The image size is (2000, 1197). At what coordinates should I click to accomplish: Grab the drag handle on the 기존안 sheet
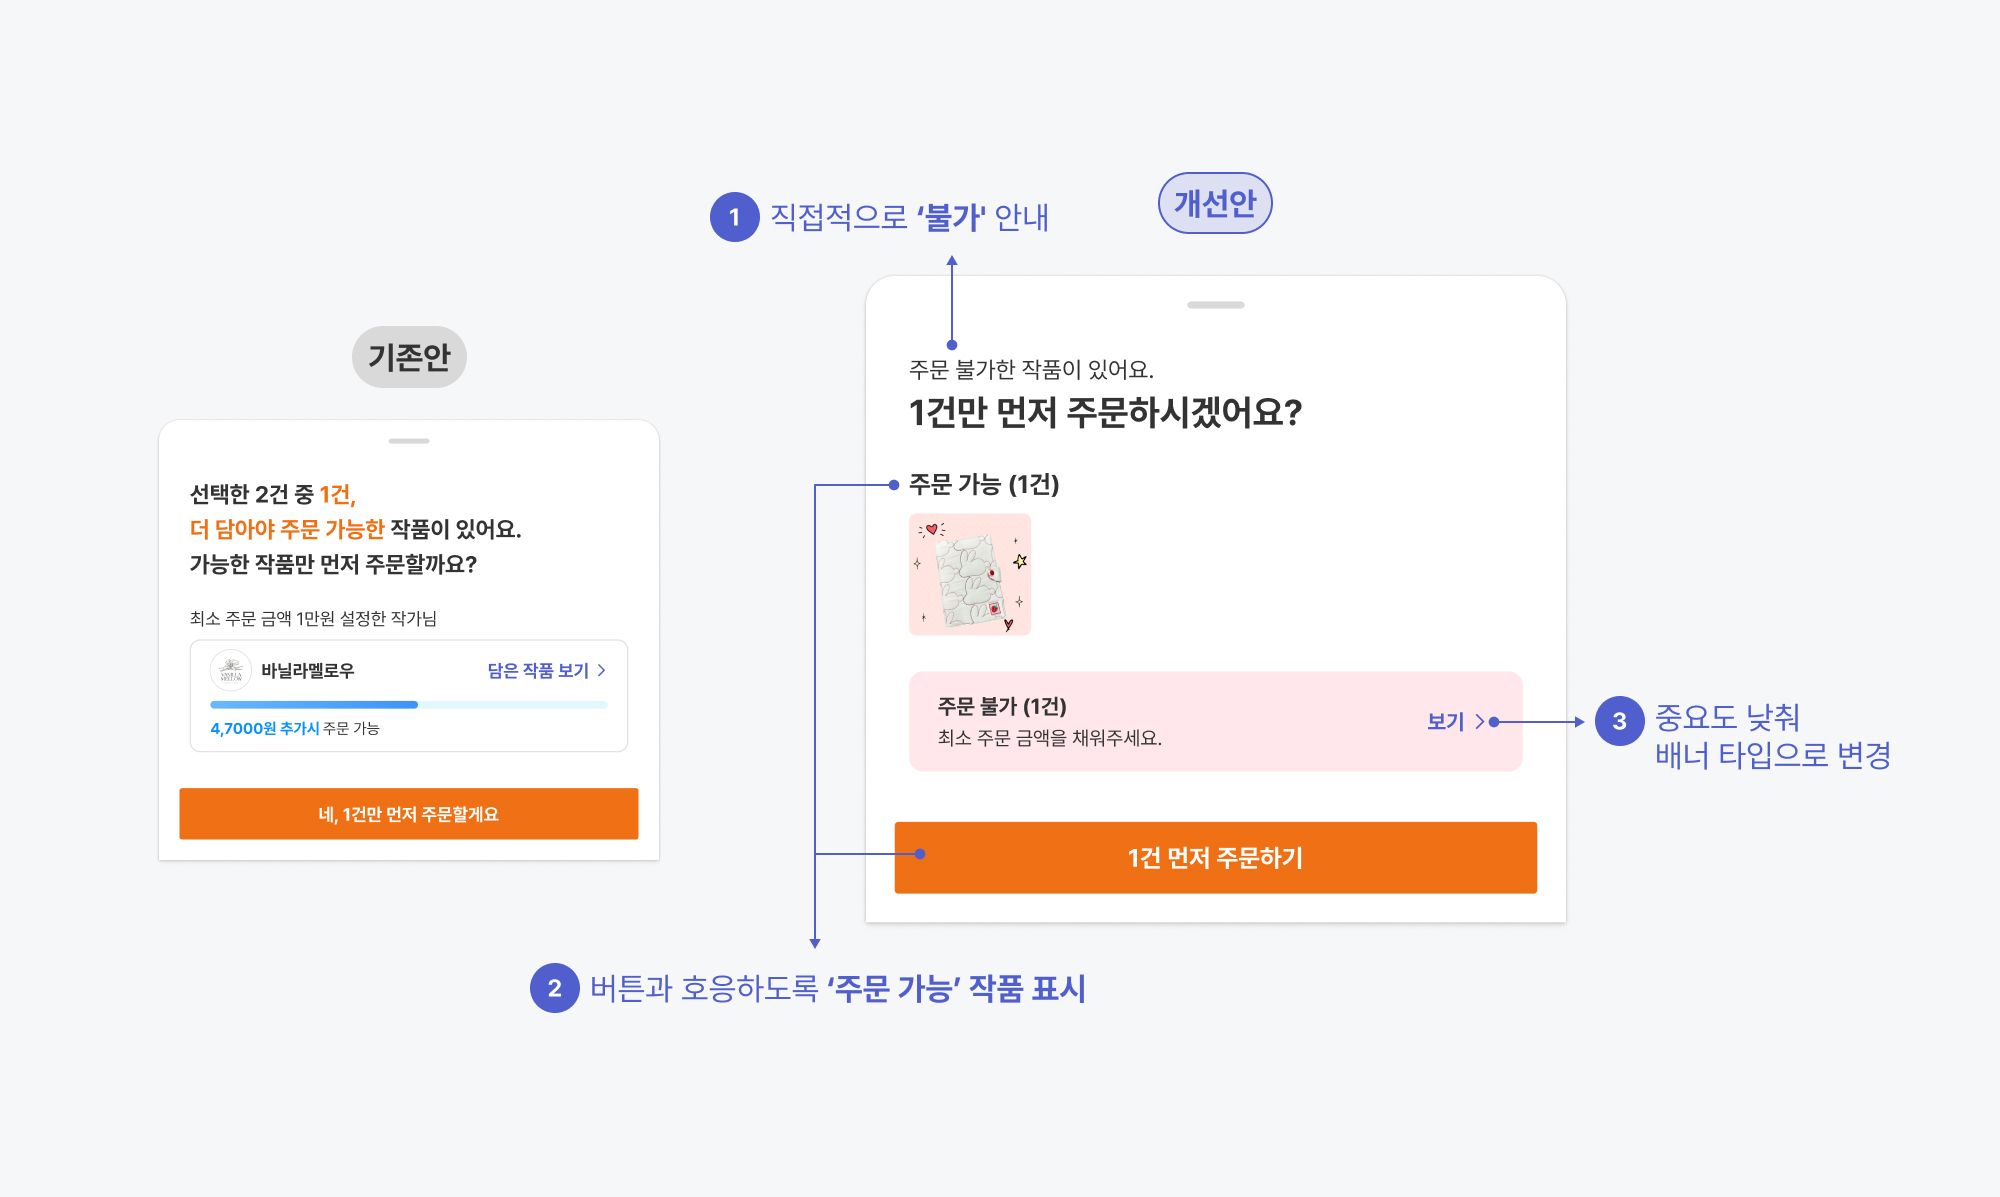click(409, 441)
